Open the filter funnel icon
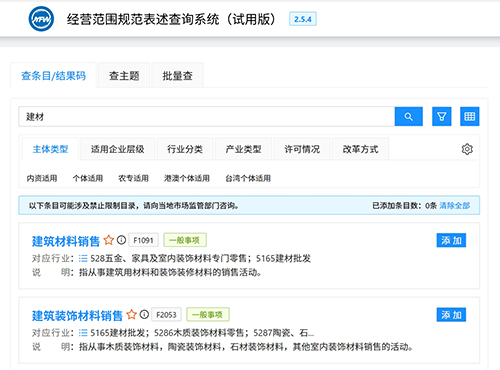 point(442,116)
